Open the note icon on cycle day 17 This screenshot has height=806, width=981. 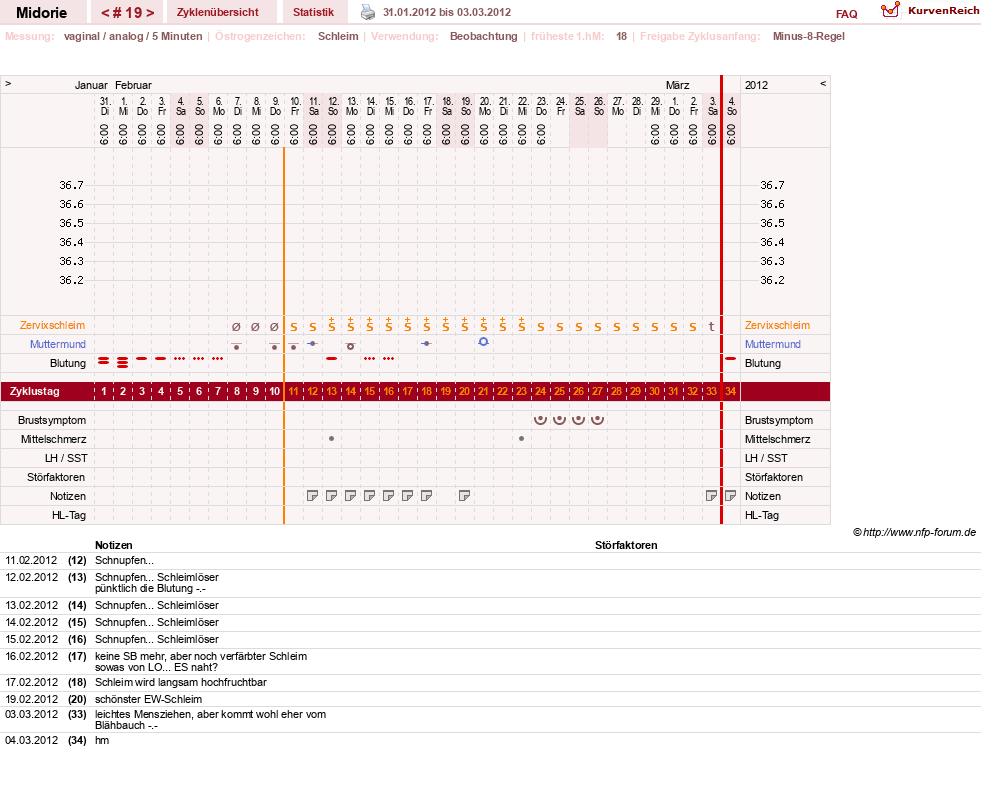click(x=407, y=496)
